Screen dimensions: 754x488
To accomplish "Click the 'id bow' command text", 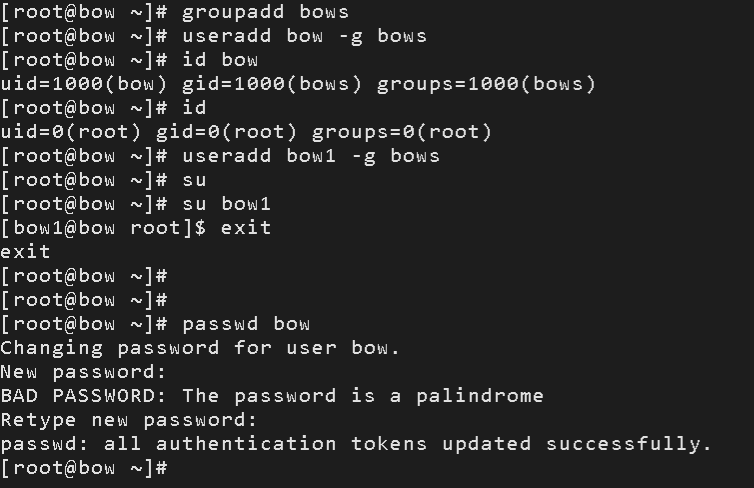I will click(x=220, y=60).
